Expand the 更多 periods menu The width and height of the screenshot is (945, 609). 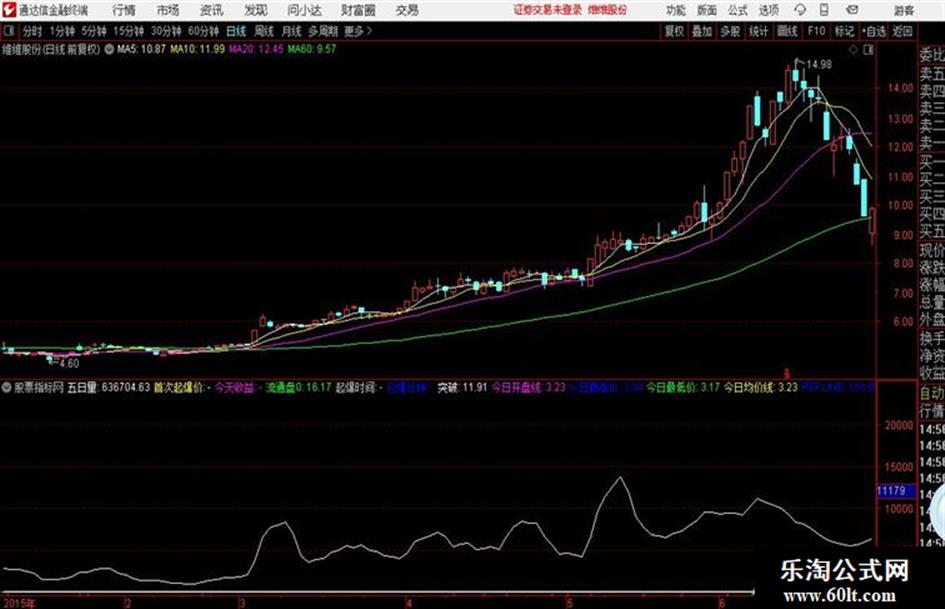click(358, 31)
